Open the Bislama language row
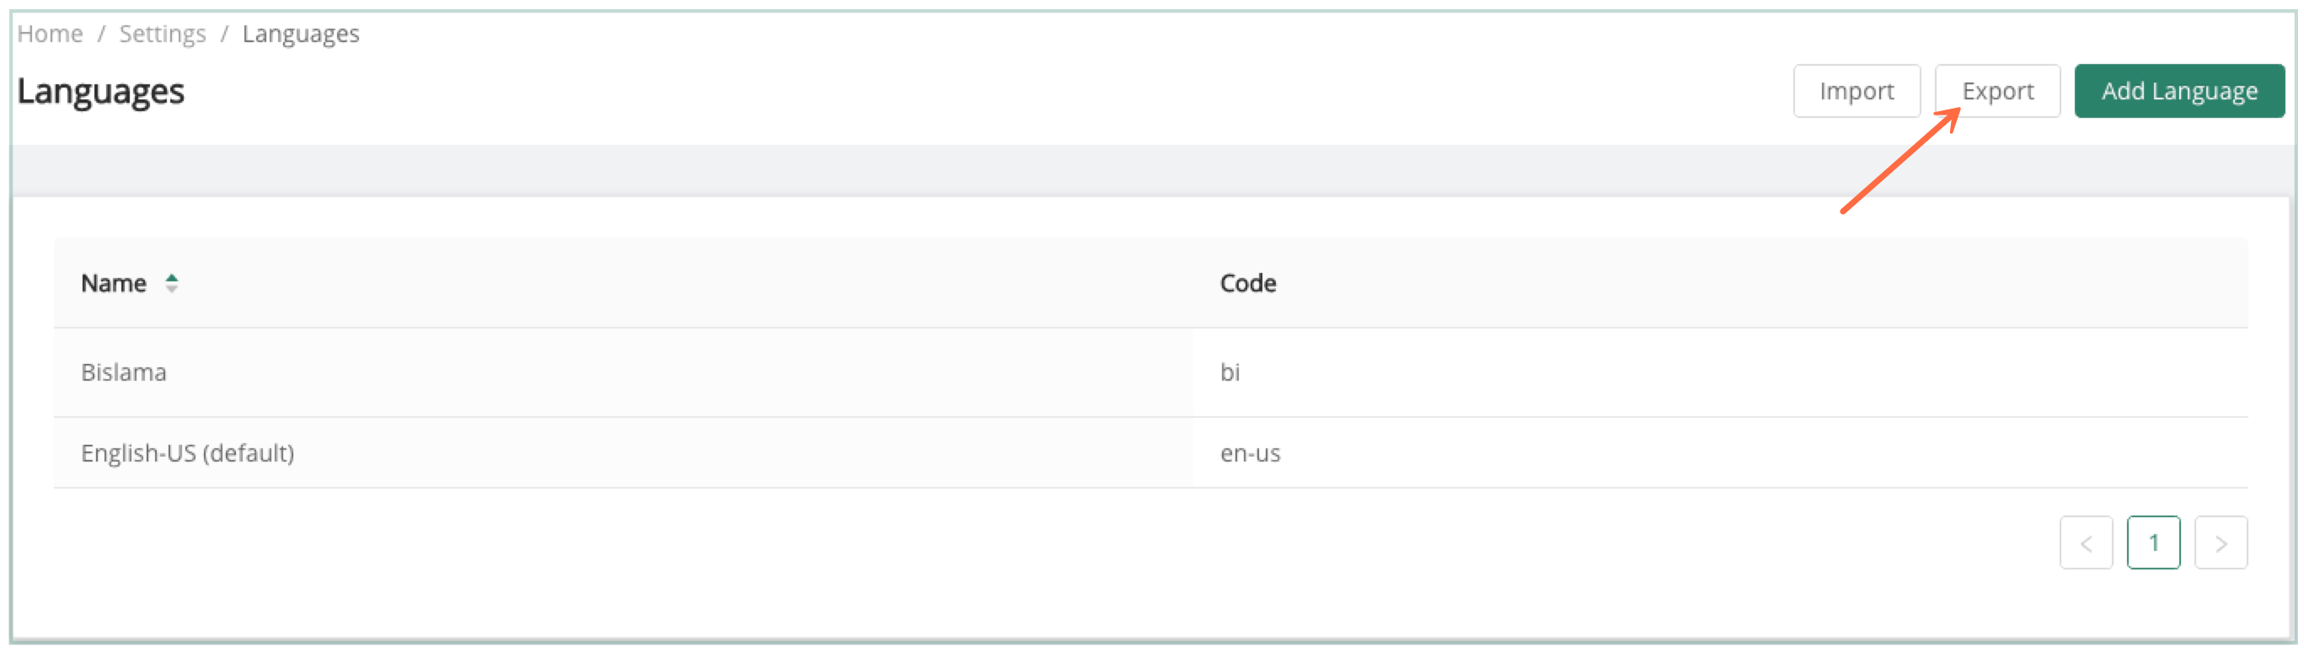 coord(124,373)
